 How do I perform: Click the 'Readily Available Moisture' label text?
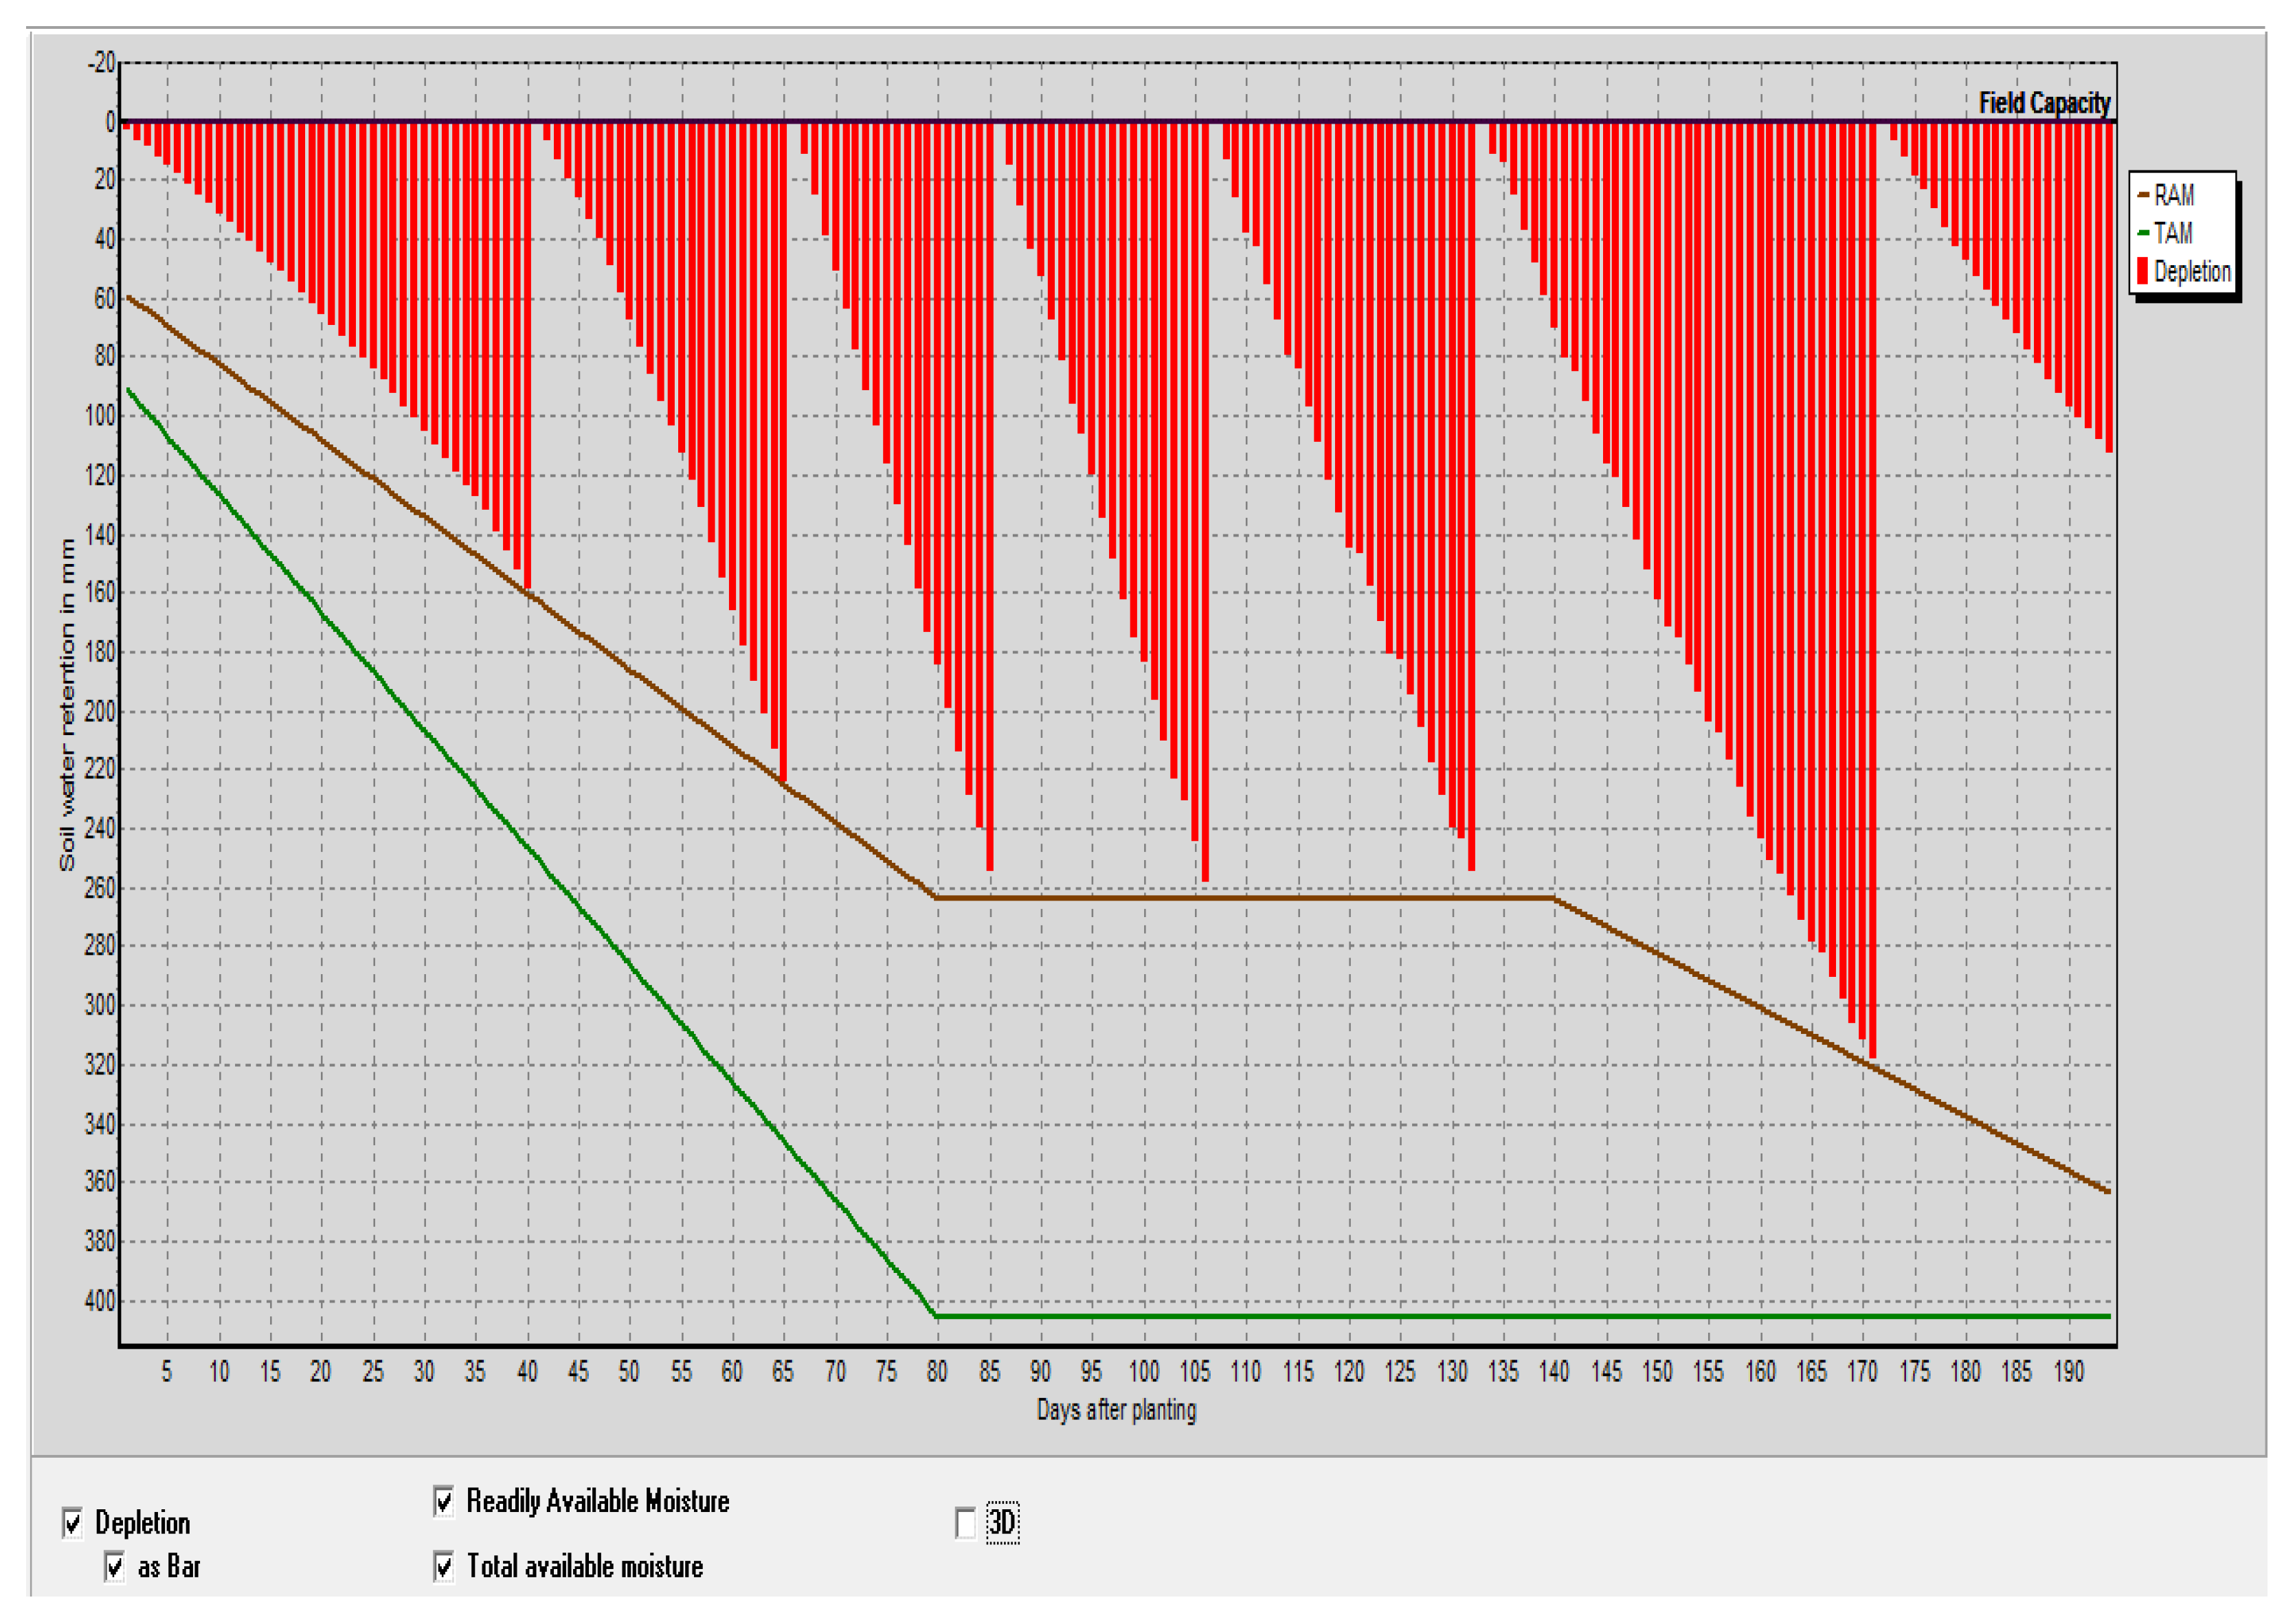pos(597,1501)
